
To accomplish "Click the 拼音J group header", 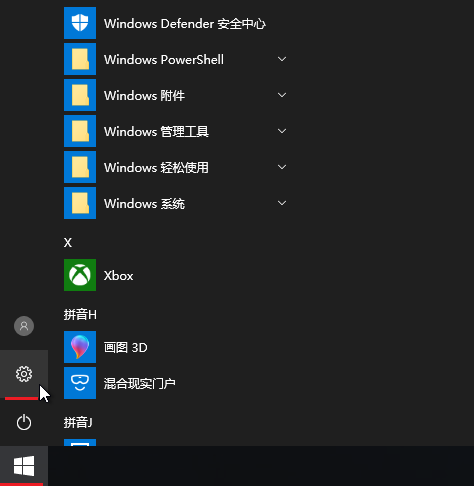I will click(x=78, y=423).
